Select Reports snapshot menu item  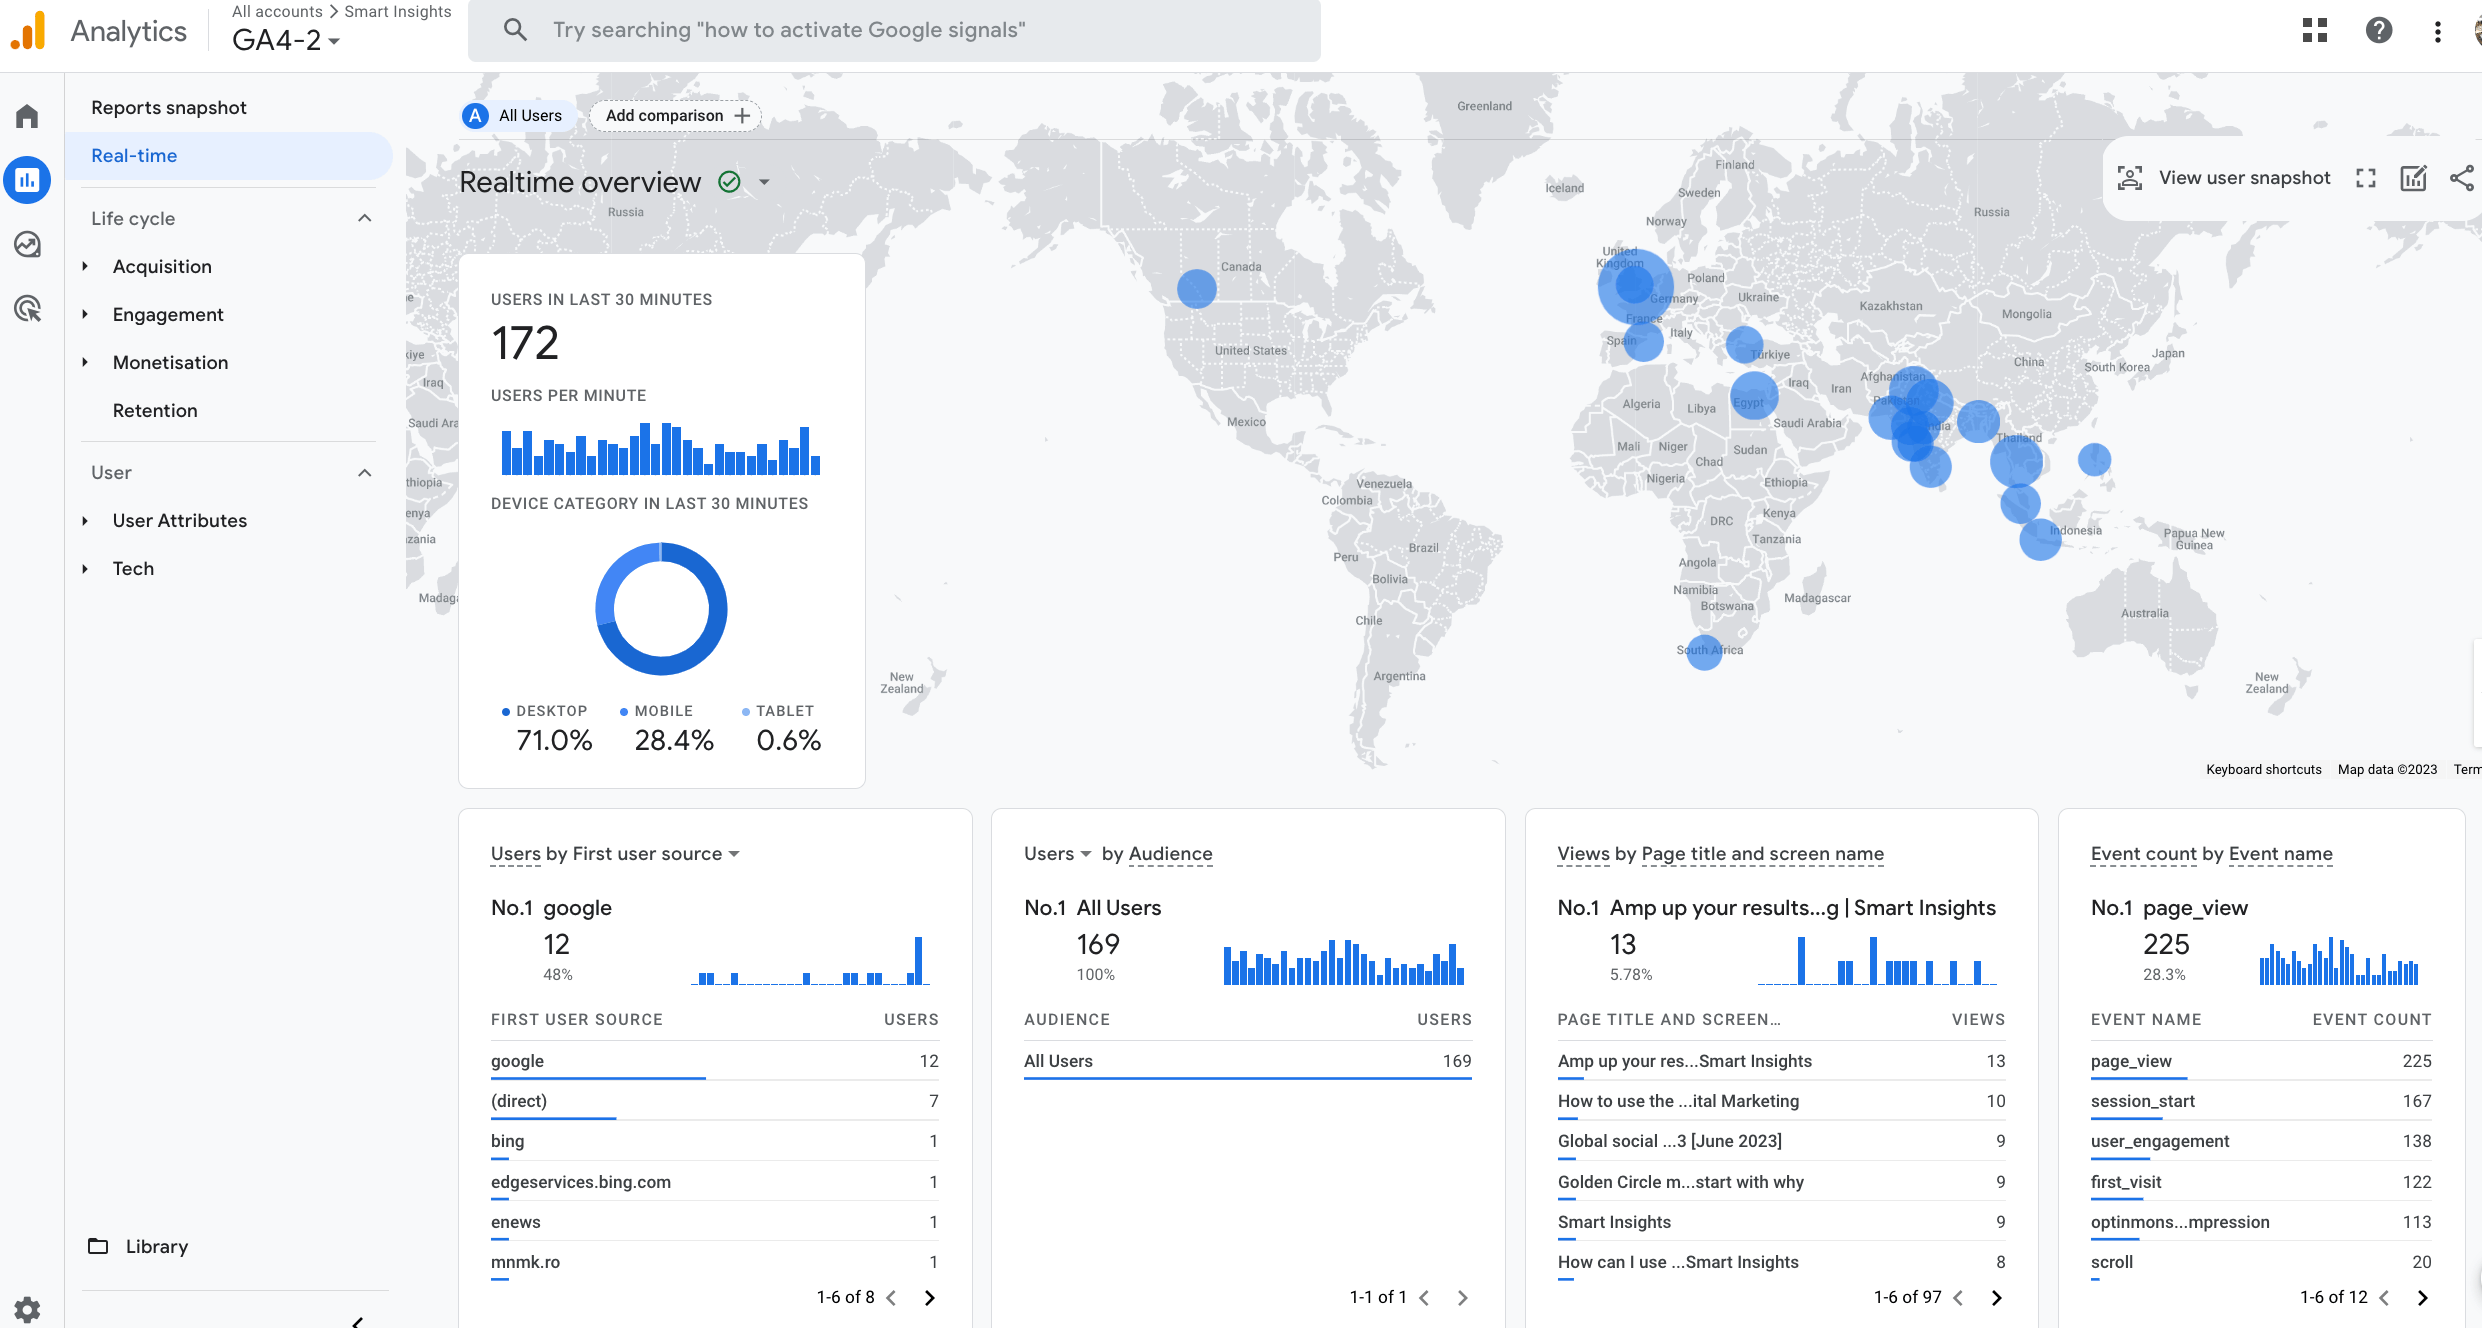point(168,107)
